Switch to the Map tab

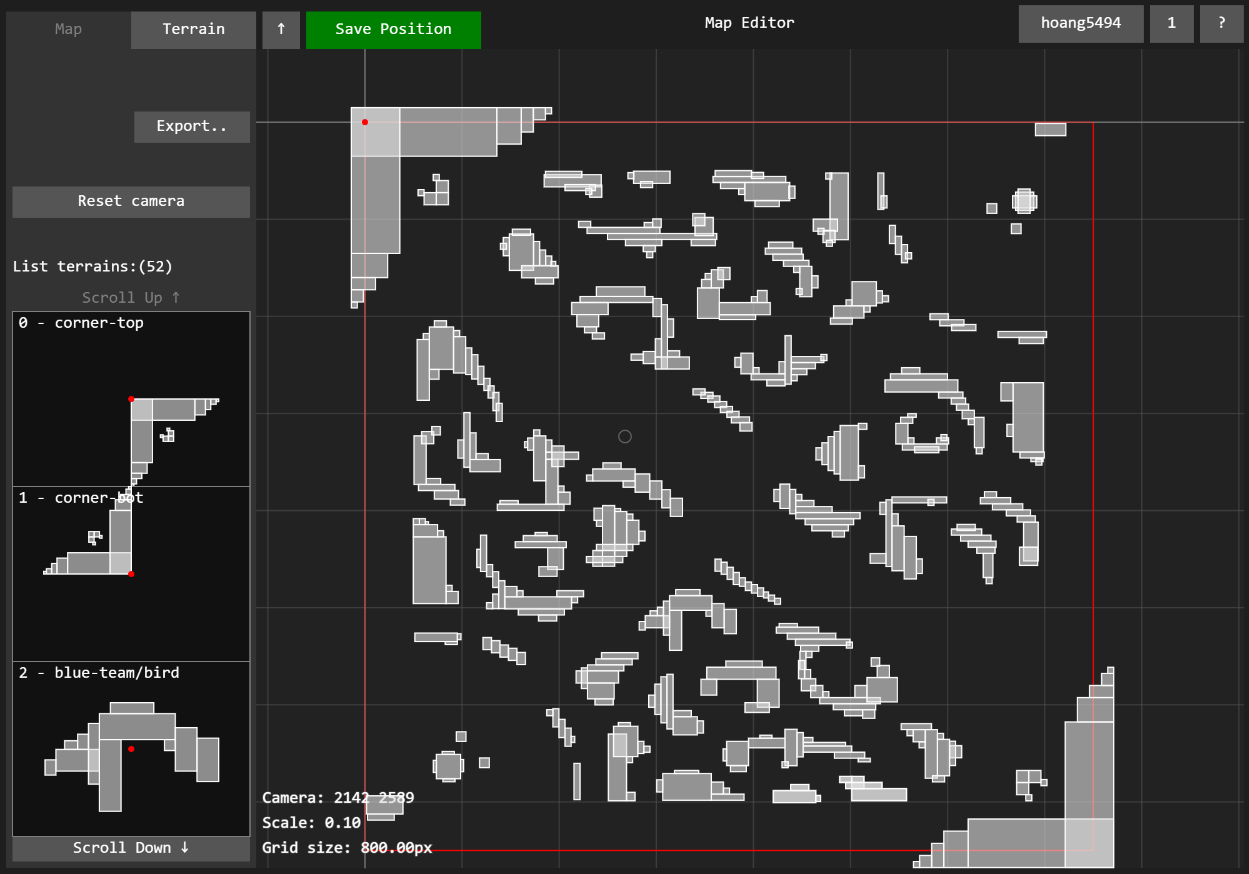68,29
